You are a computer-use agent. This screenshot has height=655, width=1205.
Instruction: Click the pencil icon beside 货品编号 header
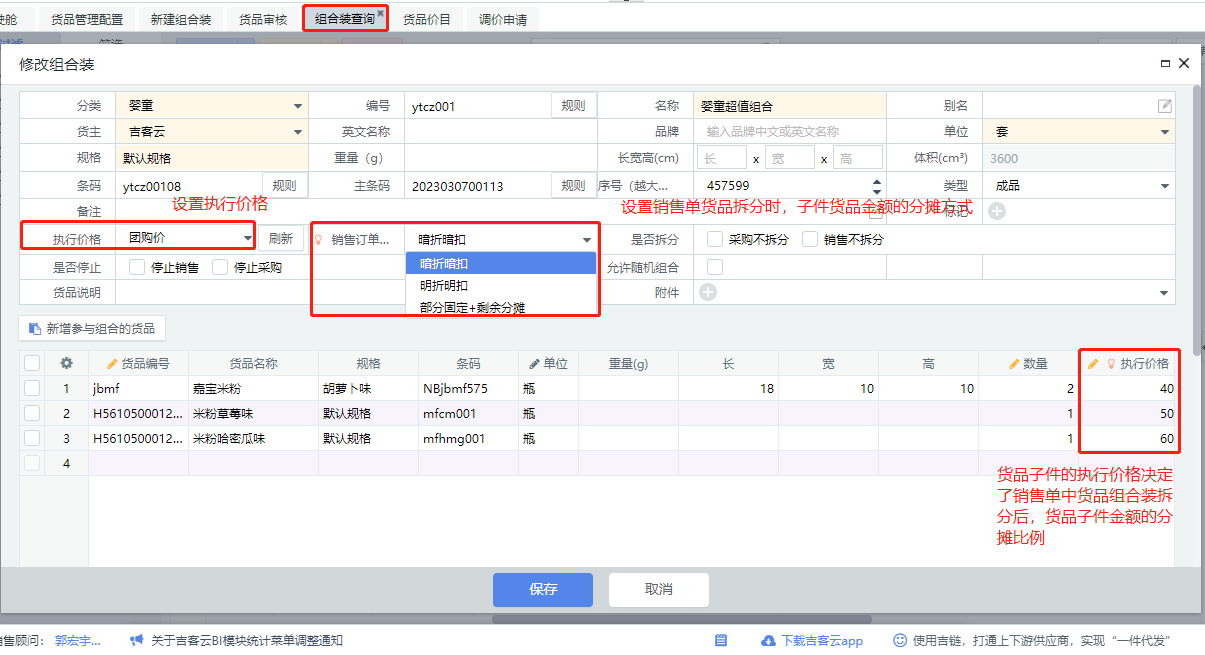click(112, 363)
